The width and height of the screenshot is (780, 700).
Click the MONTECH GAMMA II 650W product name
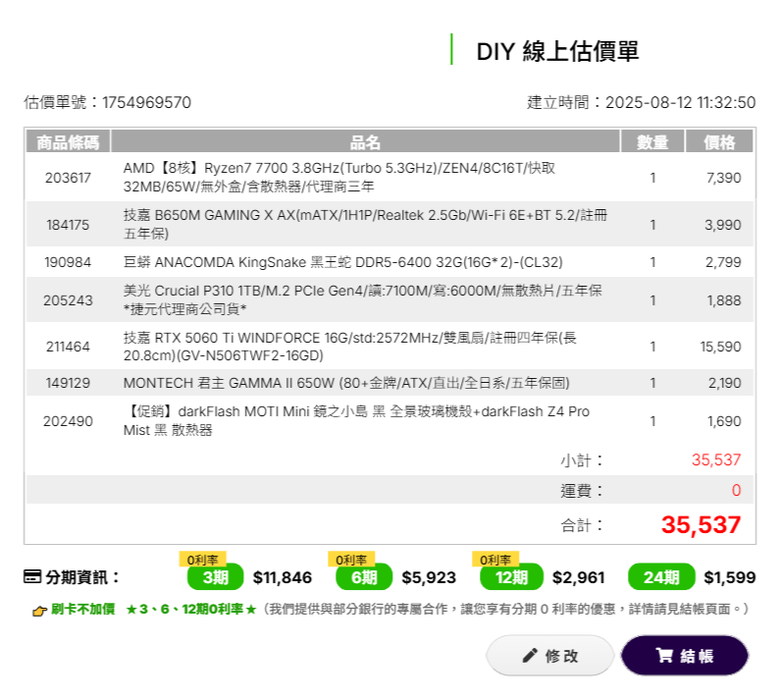[x=346, y=383]
